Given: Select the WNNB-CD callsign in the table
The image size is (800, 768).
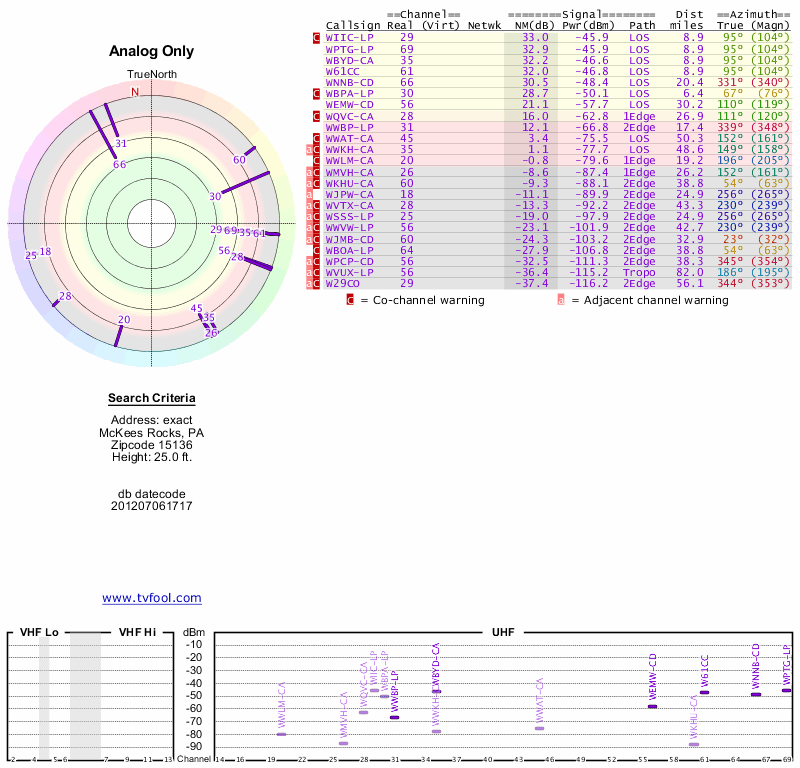Looking at the screenshot, I should click(x=350, y=82).
